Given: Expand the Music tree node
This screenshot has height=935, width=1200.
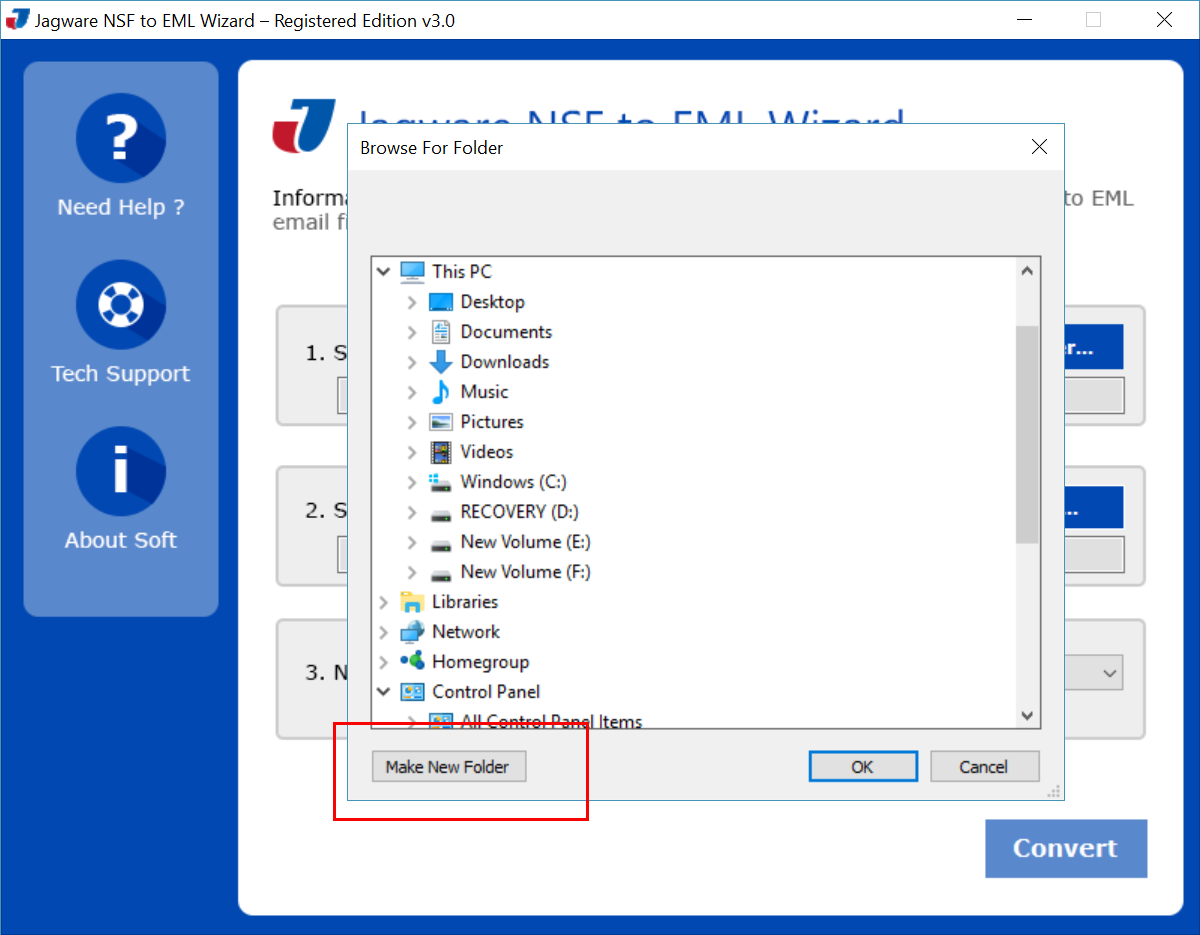Looking at the screenshot, I should click(412, 392).
